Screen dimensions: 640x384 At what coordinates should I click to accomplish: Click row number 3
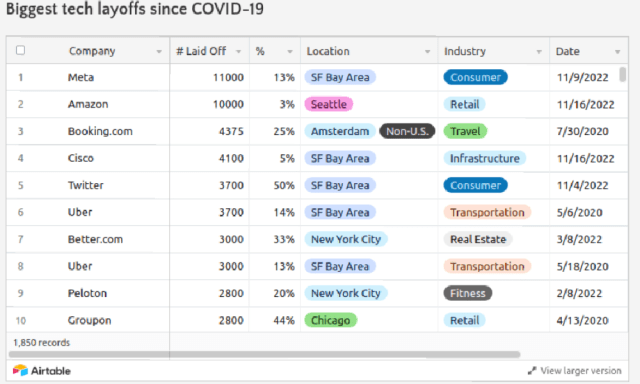[x=20, y=131]
